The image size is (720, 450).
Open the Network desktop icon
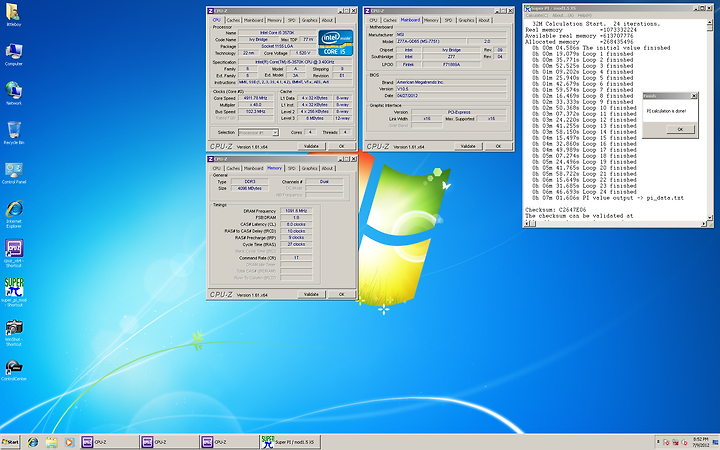coord(13,94)
